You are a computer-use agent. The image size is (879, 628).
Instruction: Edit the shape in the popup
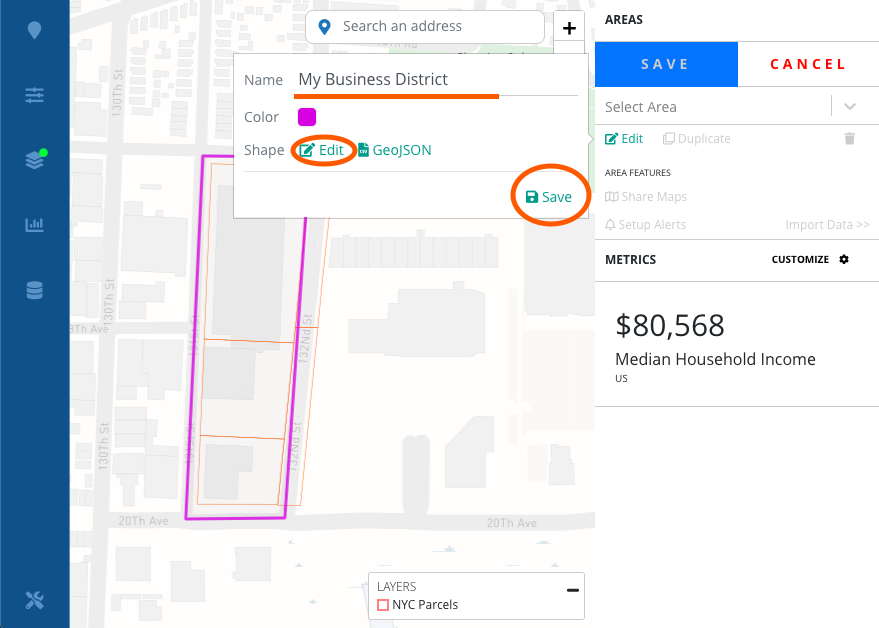pyautogui.click(x=321, y=150)
